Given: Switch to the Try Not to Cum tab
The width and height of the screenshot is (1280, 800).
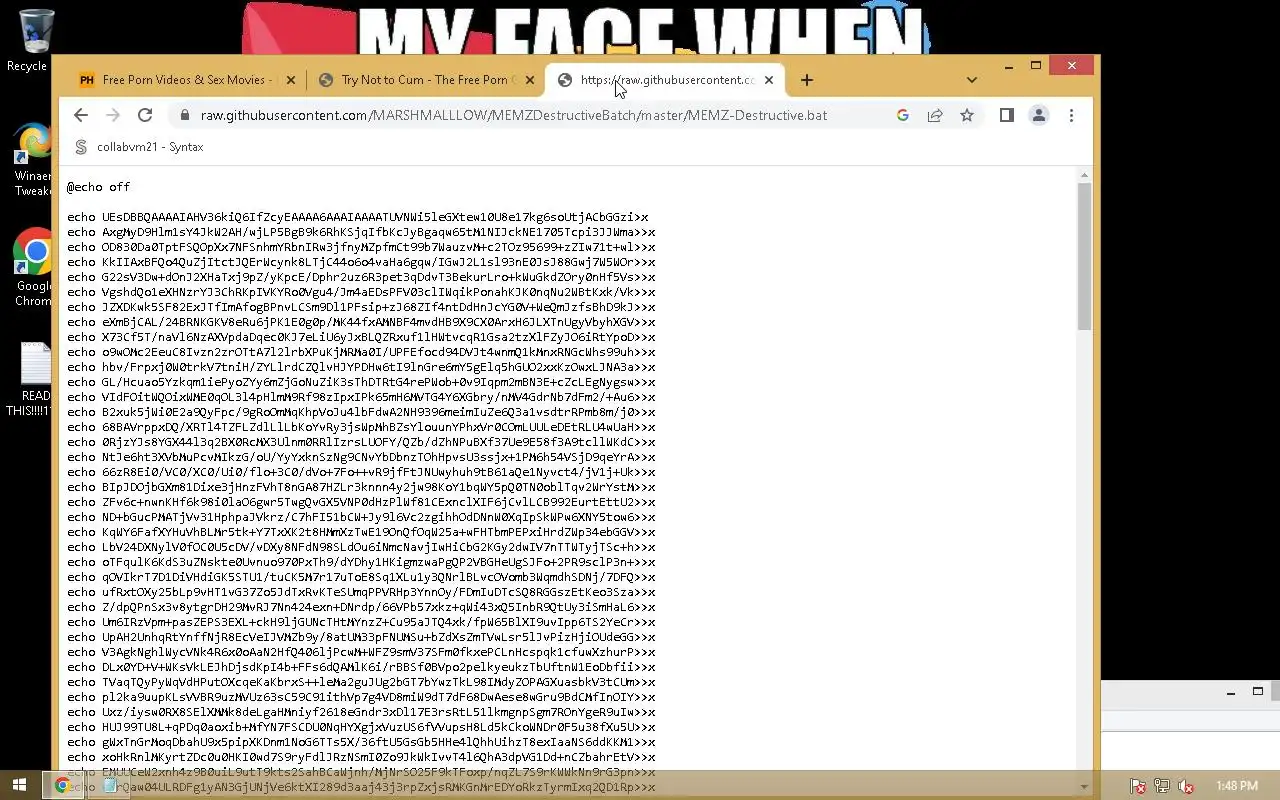Looking at the screenshot, I should tap(426, 80).
